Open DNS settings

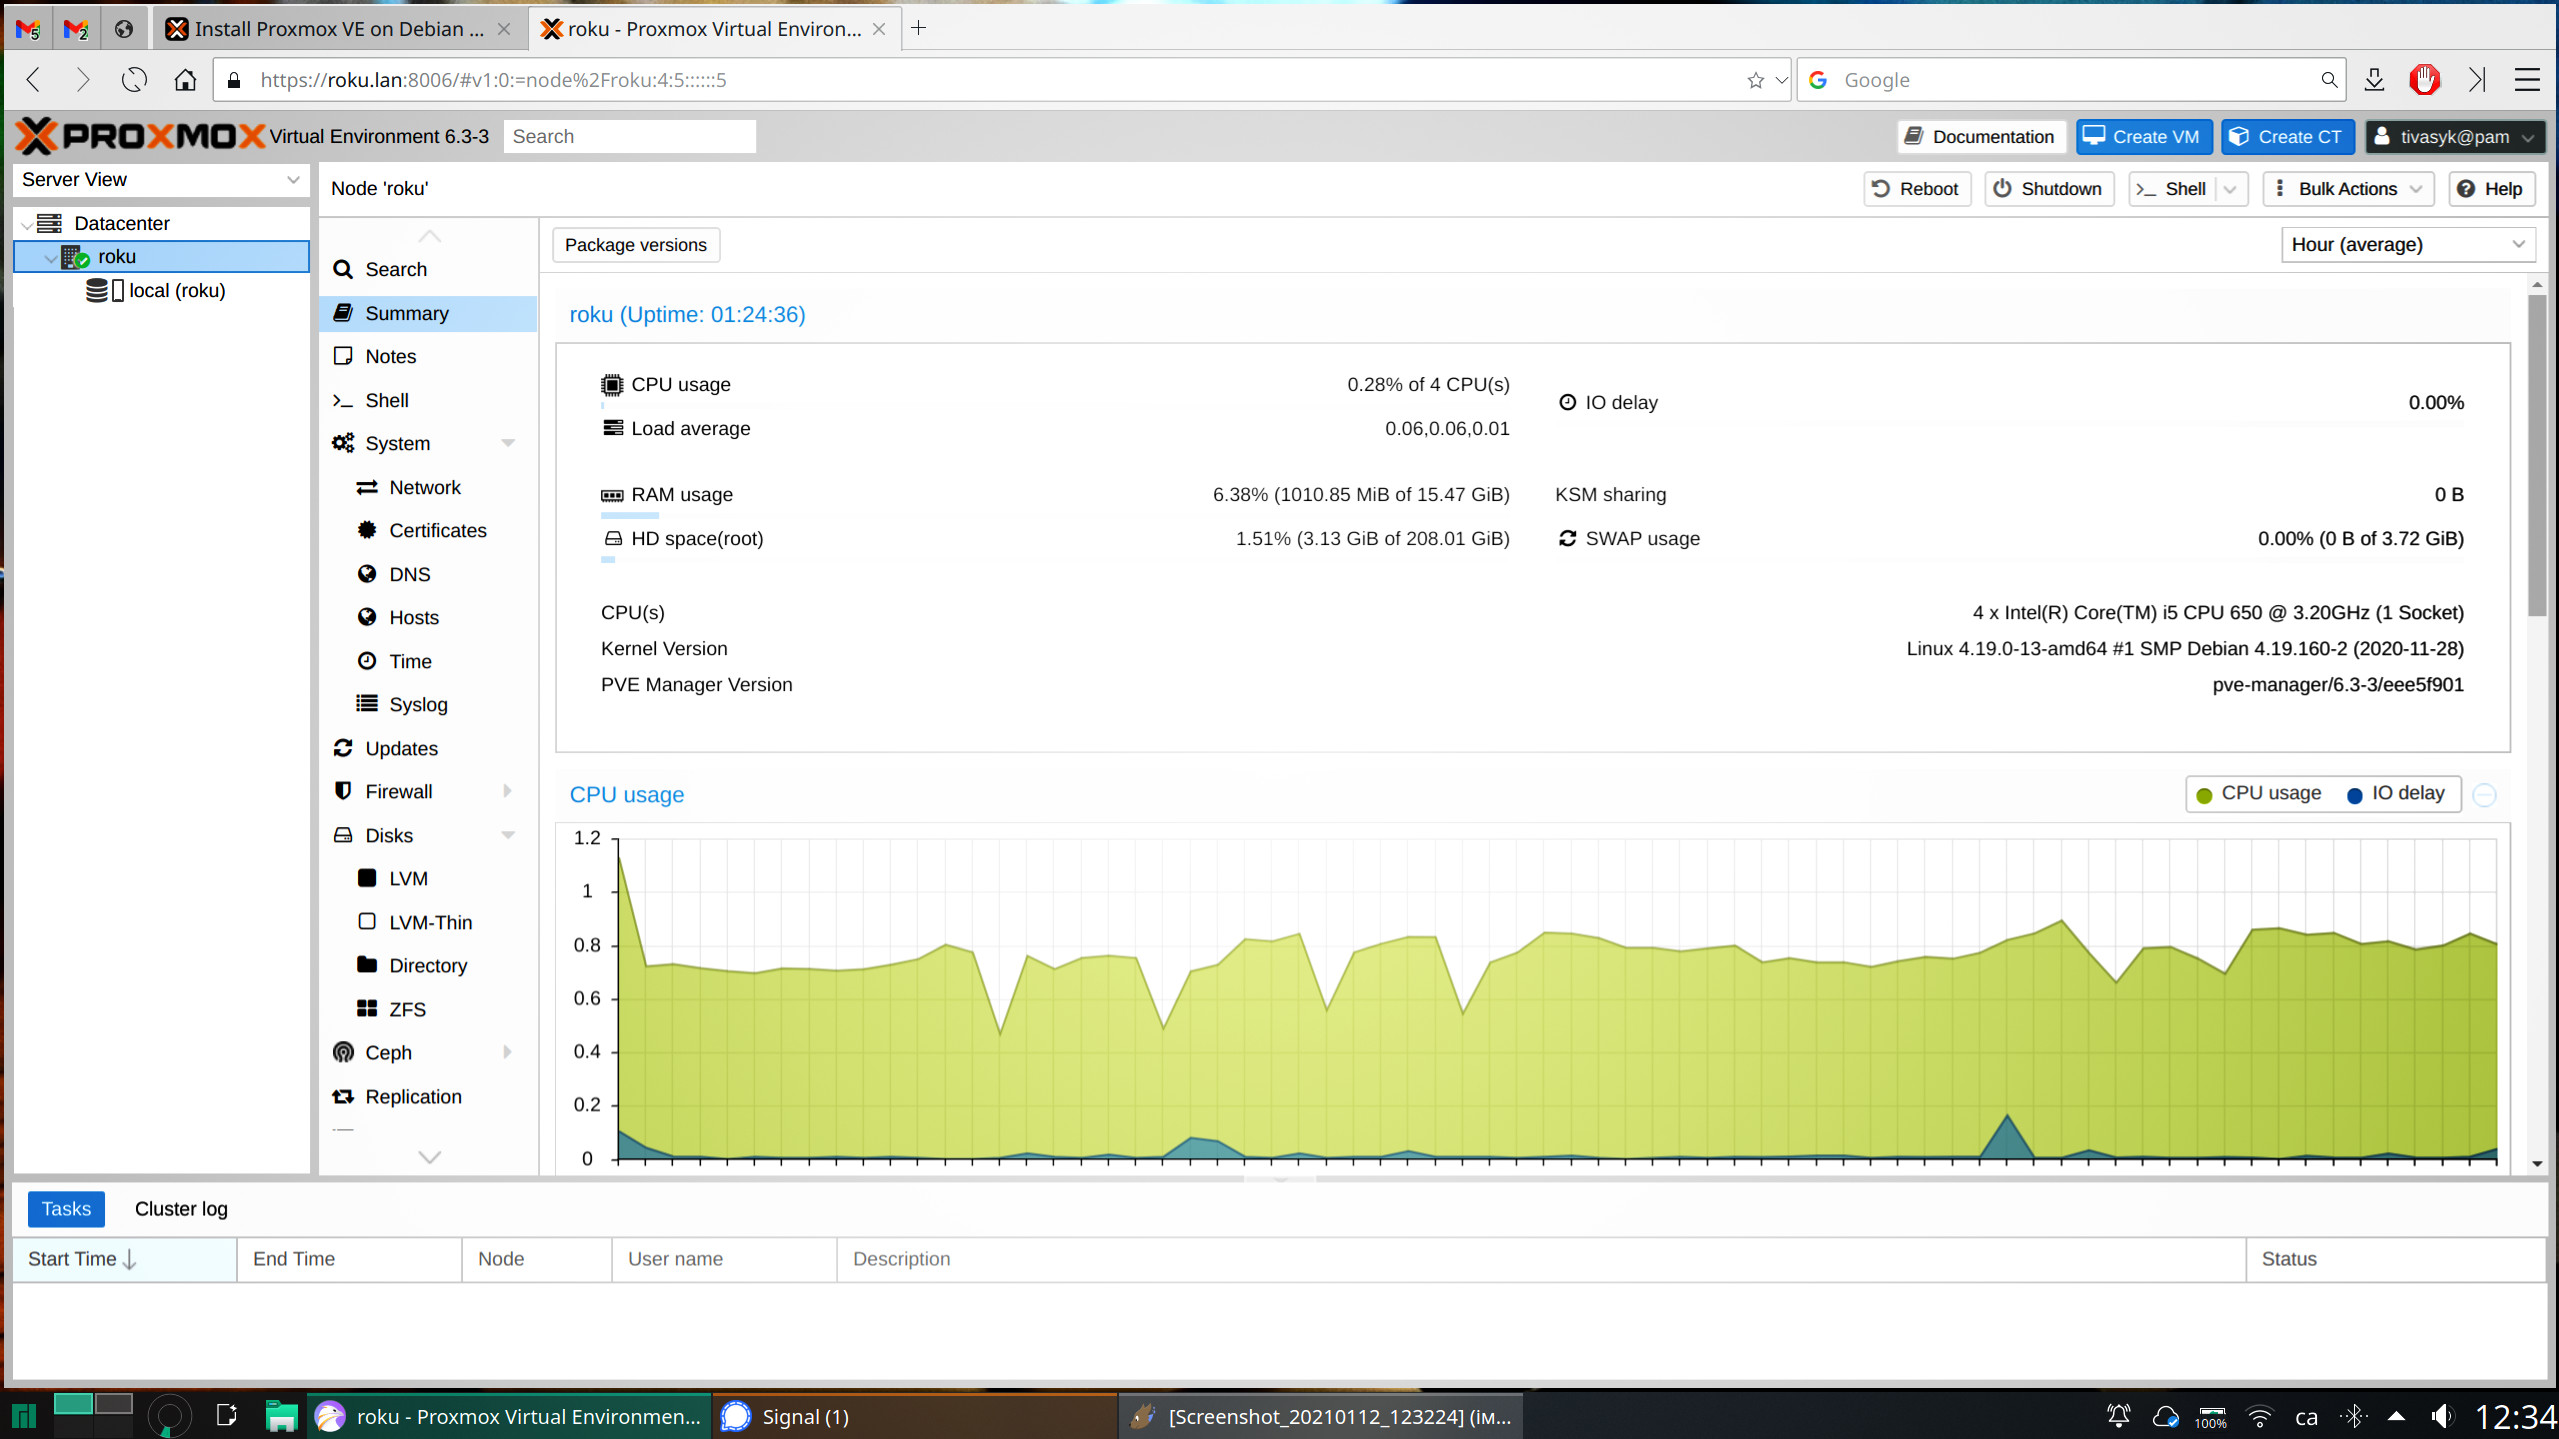coord(428,574)
